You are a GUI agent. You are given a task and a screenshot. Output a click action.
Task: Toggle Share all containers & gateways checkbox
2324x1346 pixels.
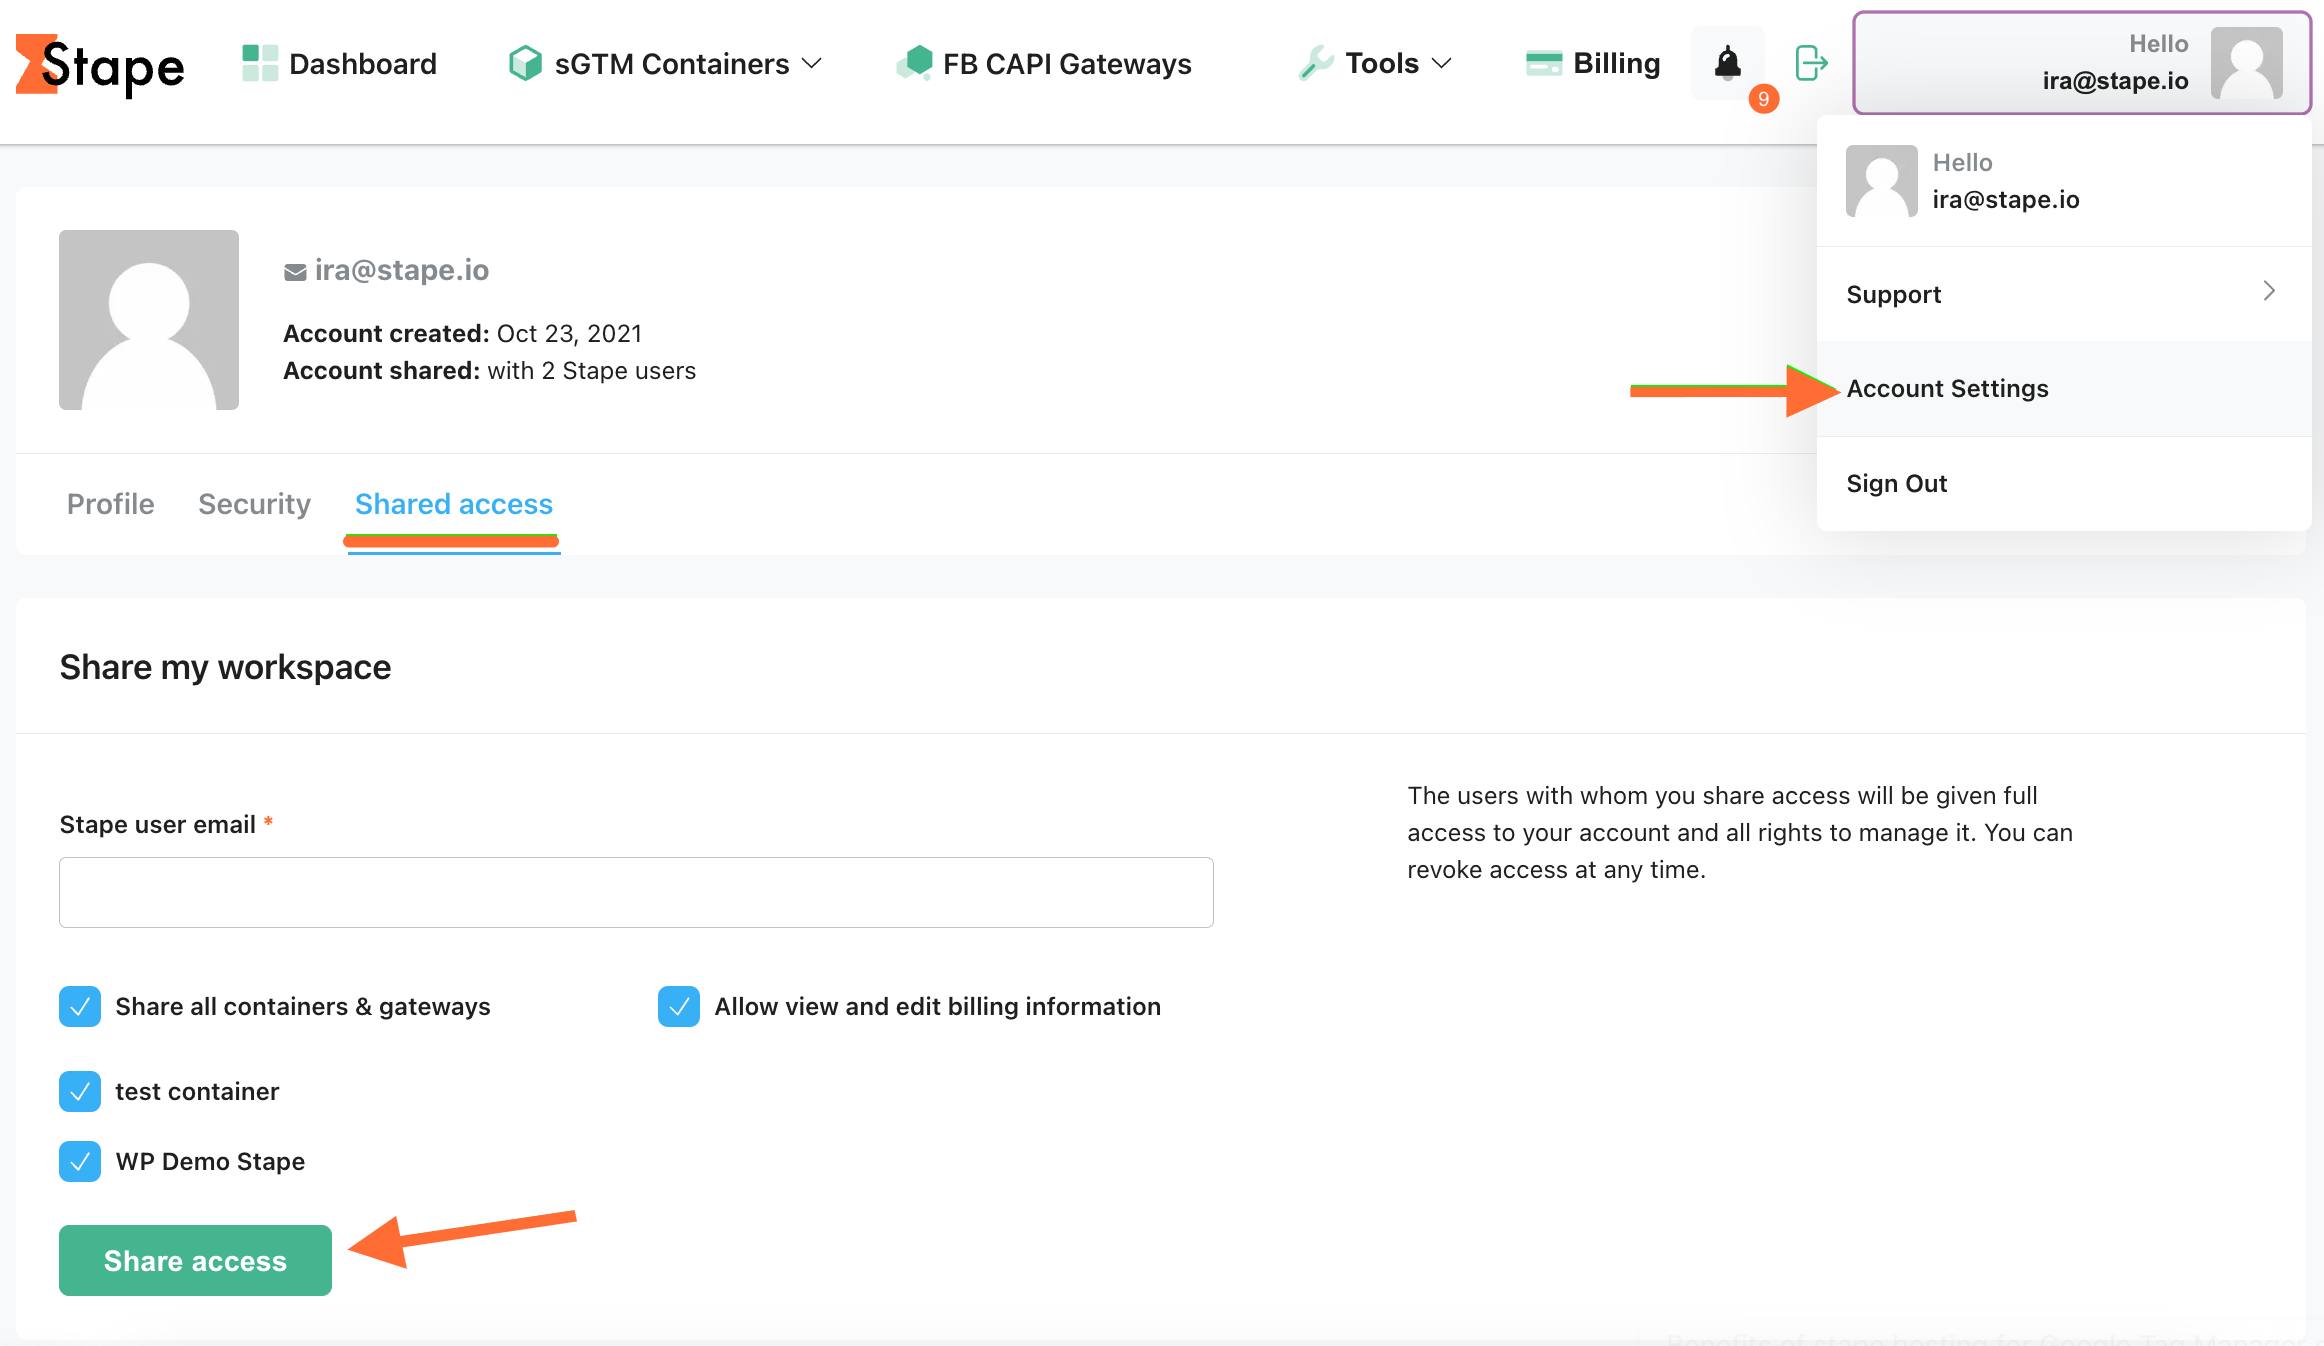coord(78,1005)
